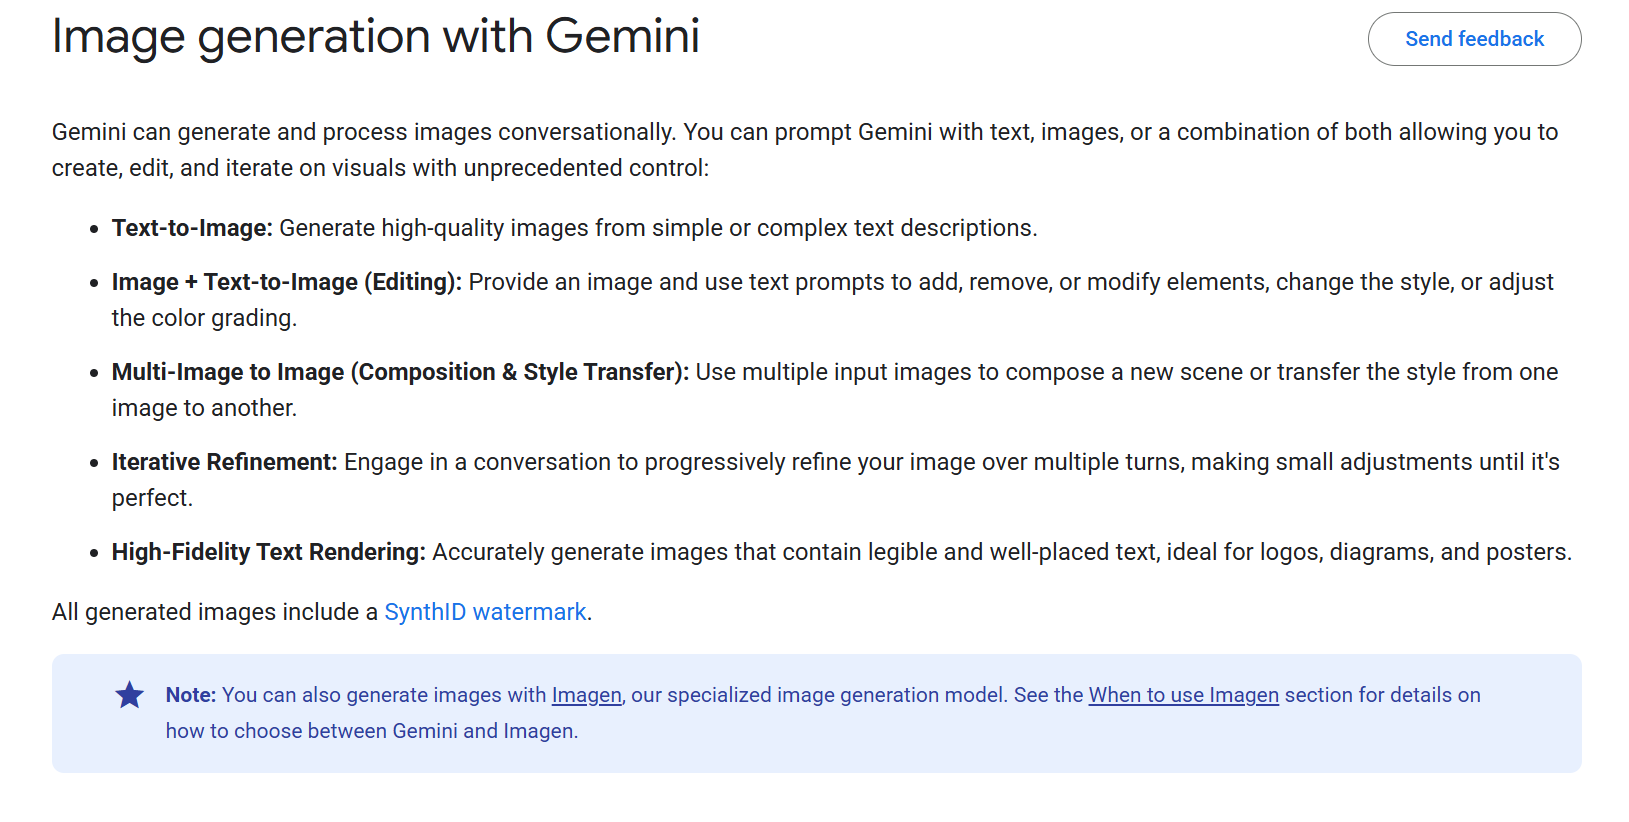Screen dimensions: 1629x822
Task: Click the star icon in the note box
Action: point(130,695)
